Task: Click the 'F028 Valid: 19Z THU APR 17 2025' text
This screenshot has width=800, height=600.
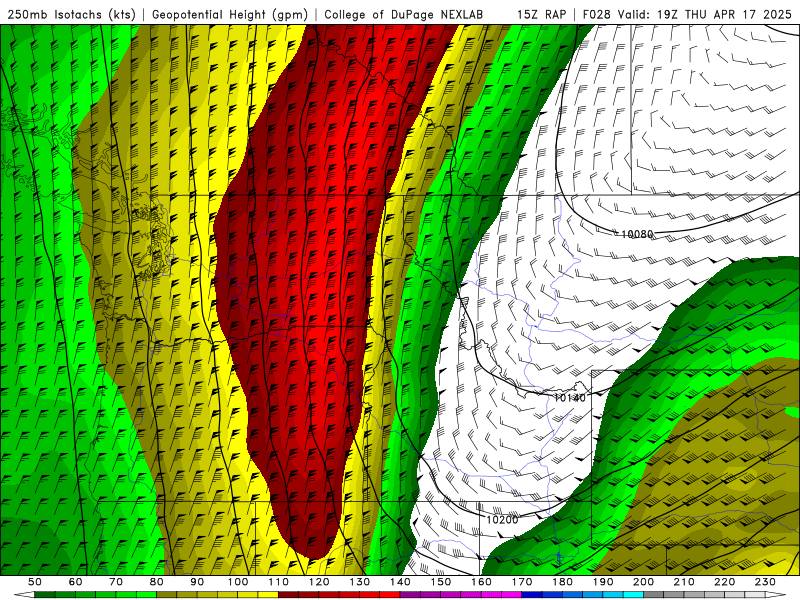Action: [x=687, y=14]
